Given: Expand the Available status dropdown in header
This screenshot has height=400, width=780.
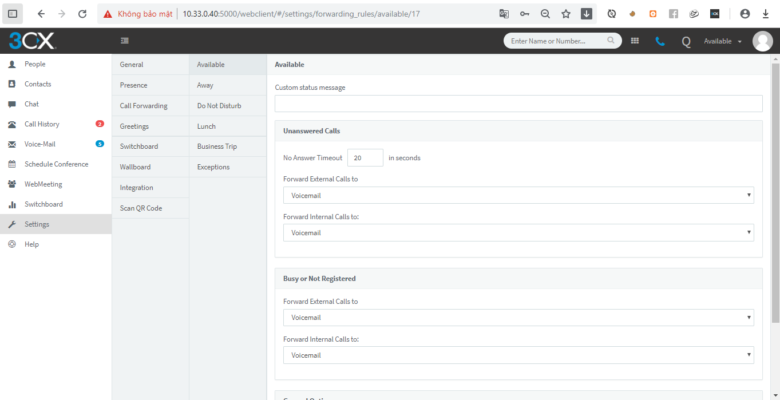Looking at the screenshot, I should [723, 41].
